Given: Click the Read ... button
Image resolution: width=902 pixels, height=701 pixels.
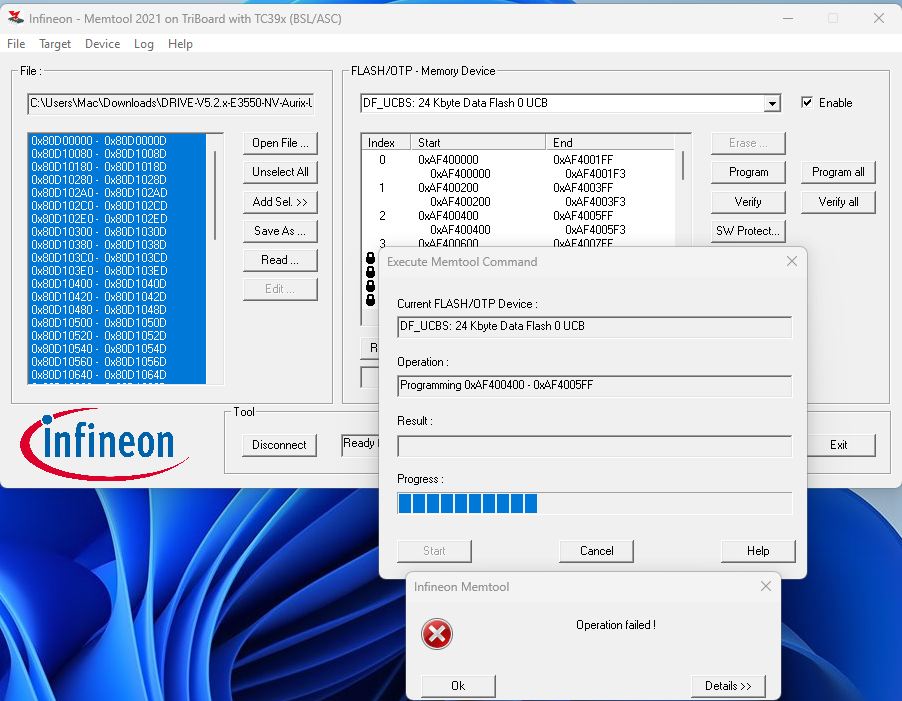Looking at the screenshot, I should click(280, 259).
